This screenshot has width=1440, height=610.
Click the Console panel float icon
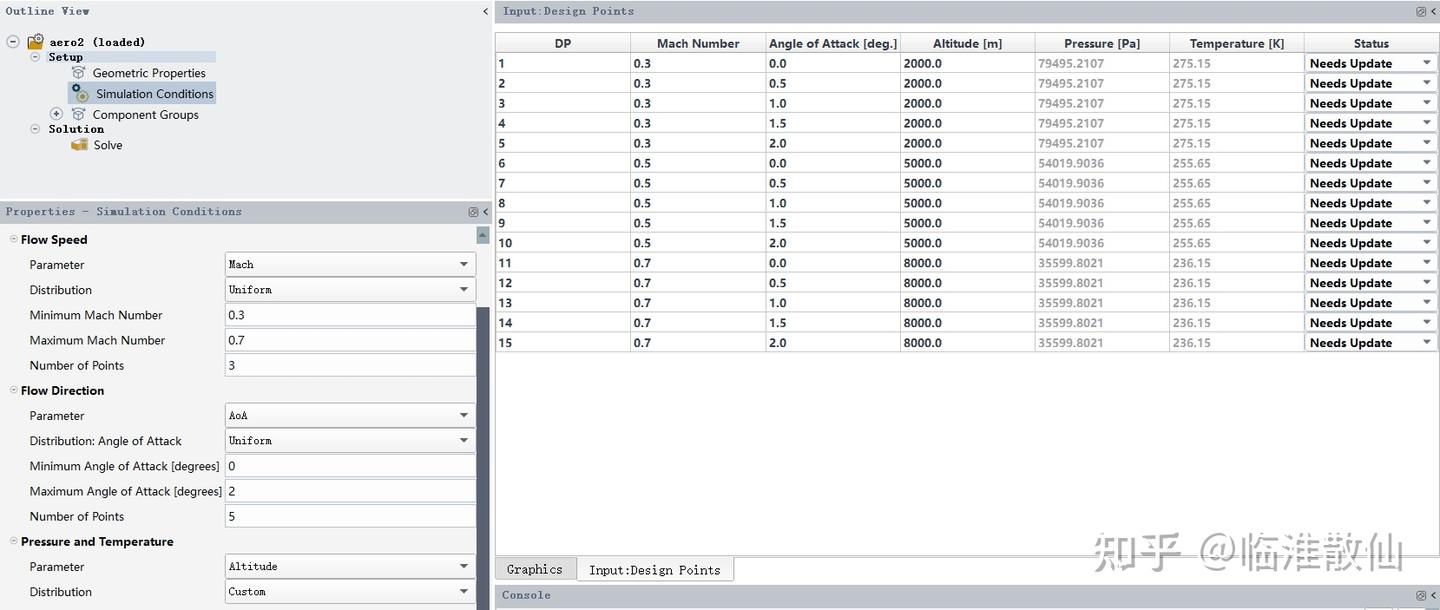click(x=1421, y=595)
